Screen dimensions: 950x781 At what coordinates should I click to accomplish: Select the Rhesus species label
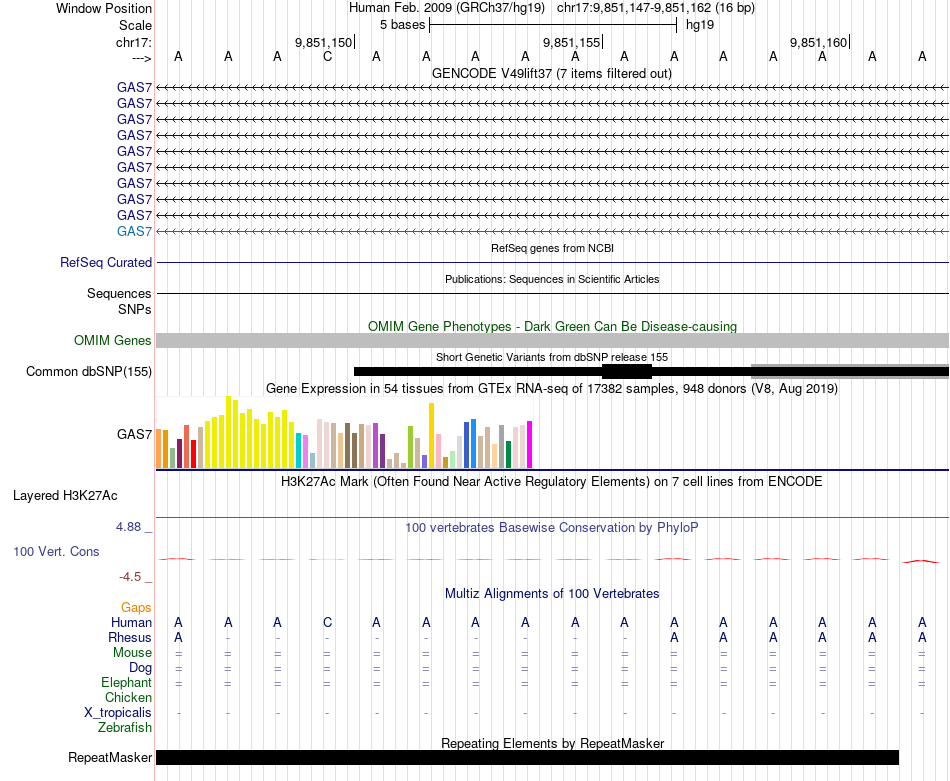(x=130, y=637)
